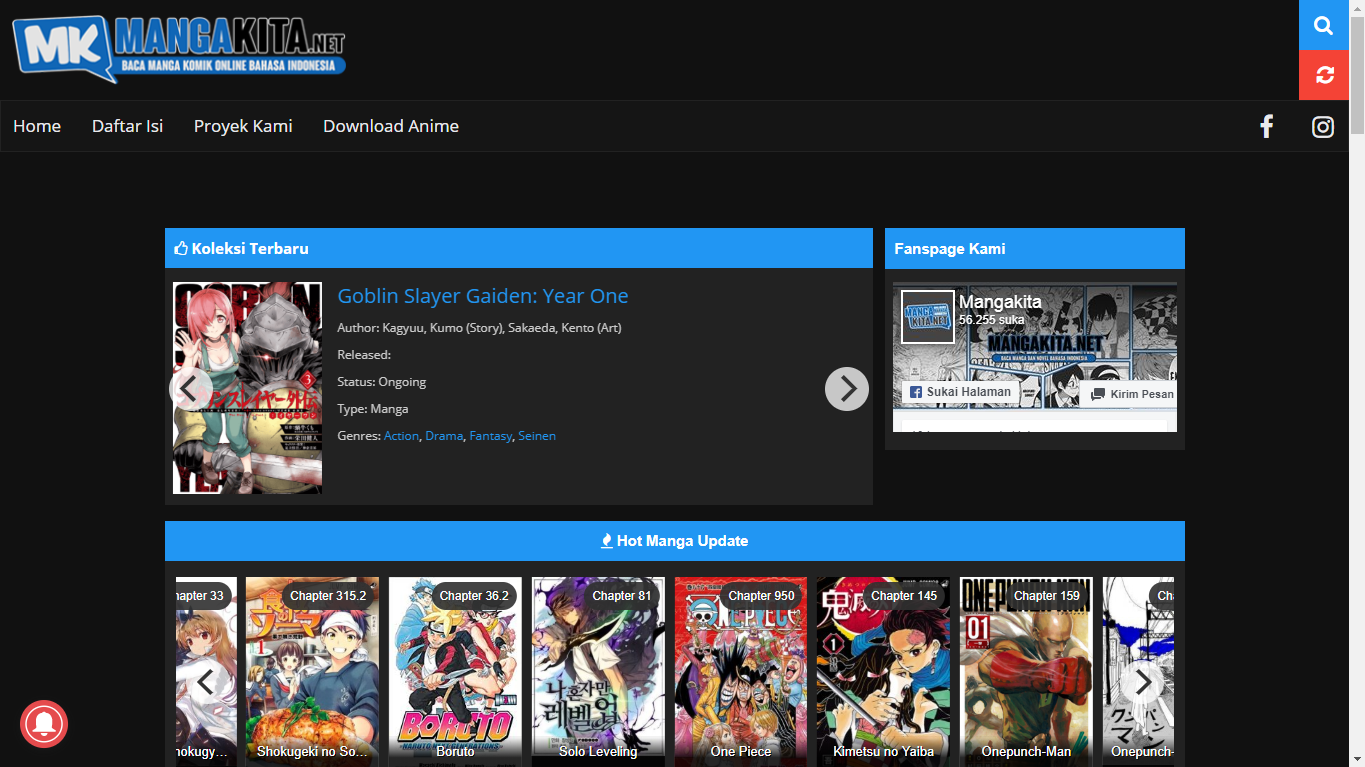Go to next Hot Manga Update slide
1365x767 pixels.
[1142, 682]
